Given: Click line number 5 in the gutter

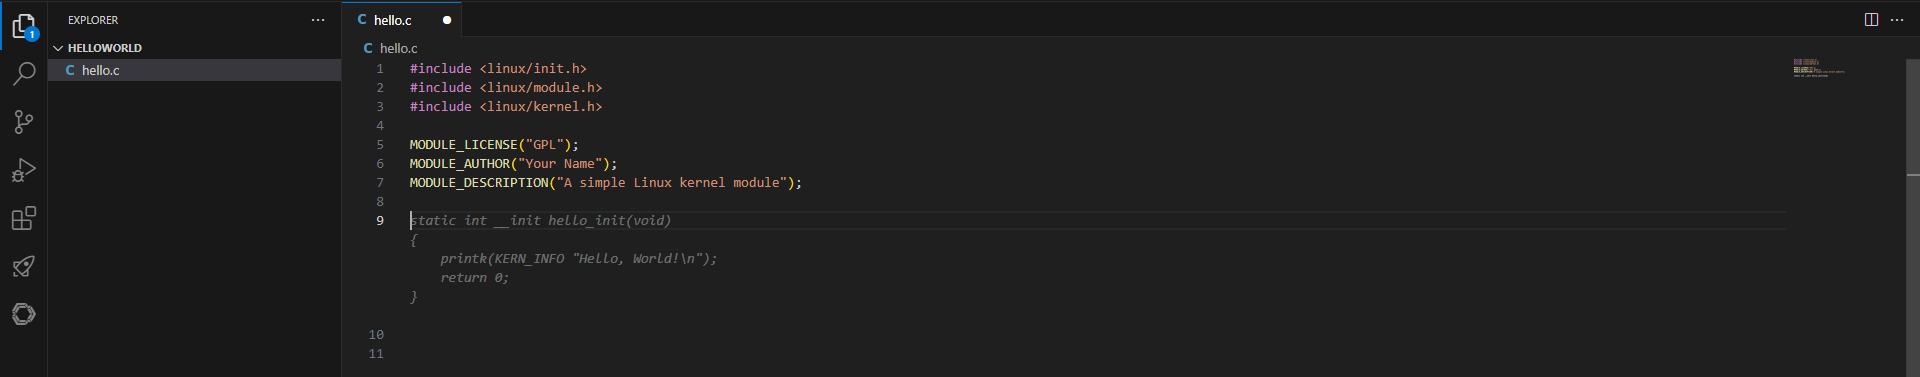Looking at the screenshot, I should 380,145.
